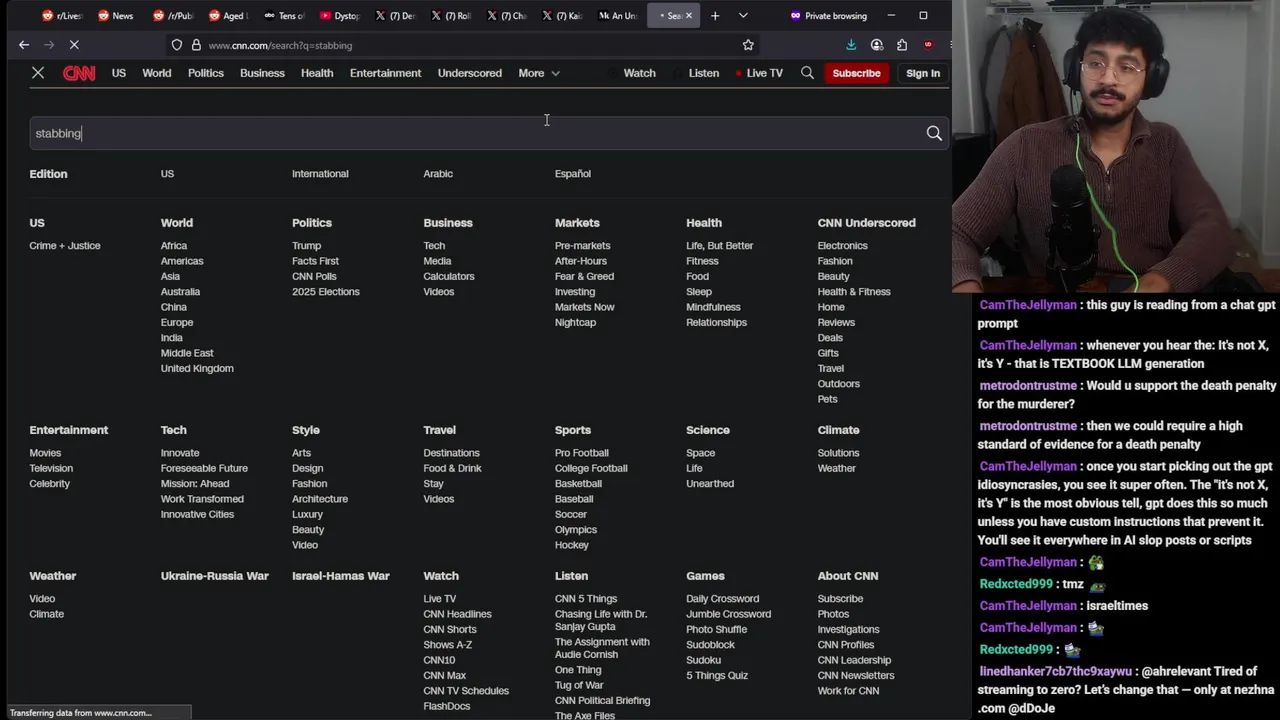Switch to the Aged Reddit tab
The height and width of the screenshot is (720, 1280).
[228, 16]
